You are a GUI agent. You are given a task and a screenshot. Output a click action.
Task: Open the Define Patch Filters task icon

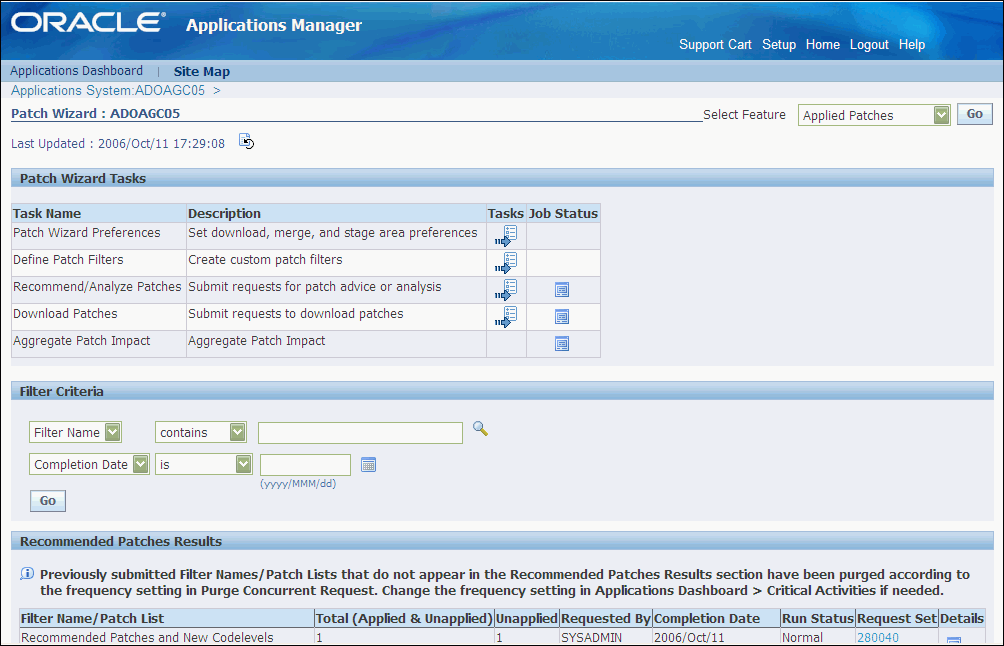[x=506, y=262]
